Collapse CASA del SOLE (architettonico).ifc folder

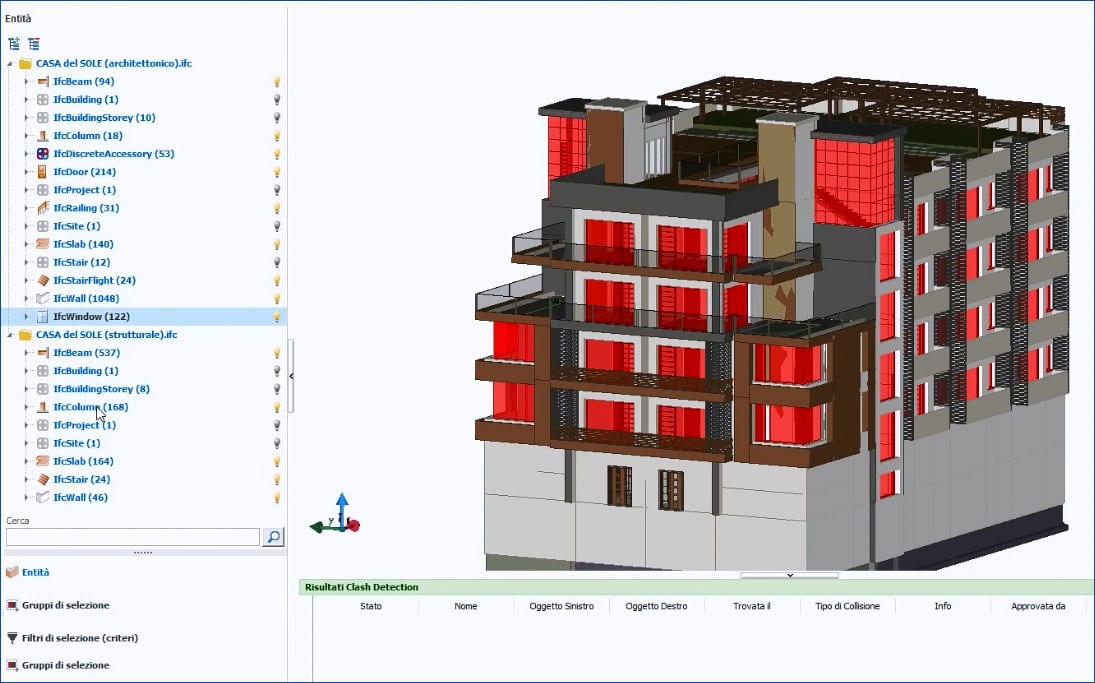(8, 62)
